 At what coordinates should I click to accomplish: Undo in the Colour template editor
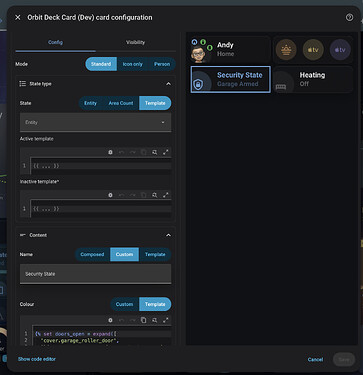click(121, 320)
